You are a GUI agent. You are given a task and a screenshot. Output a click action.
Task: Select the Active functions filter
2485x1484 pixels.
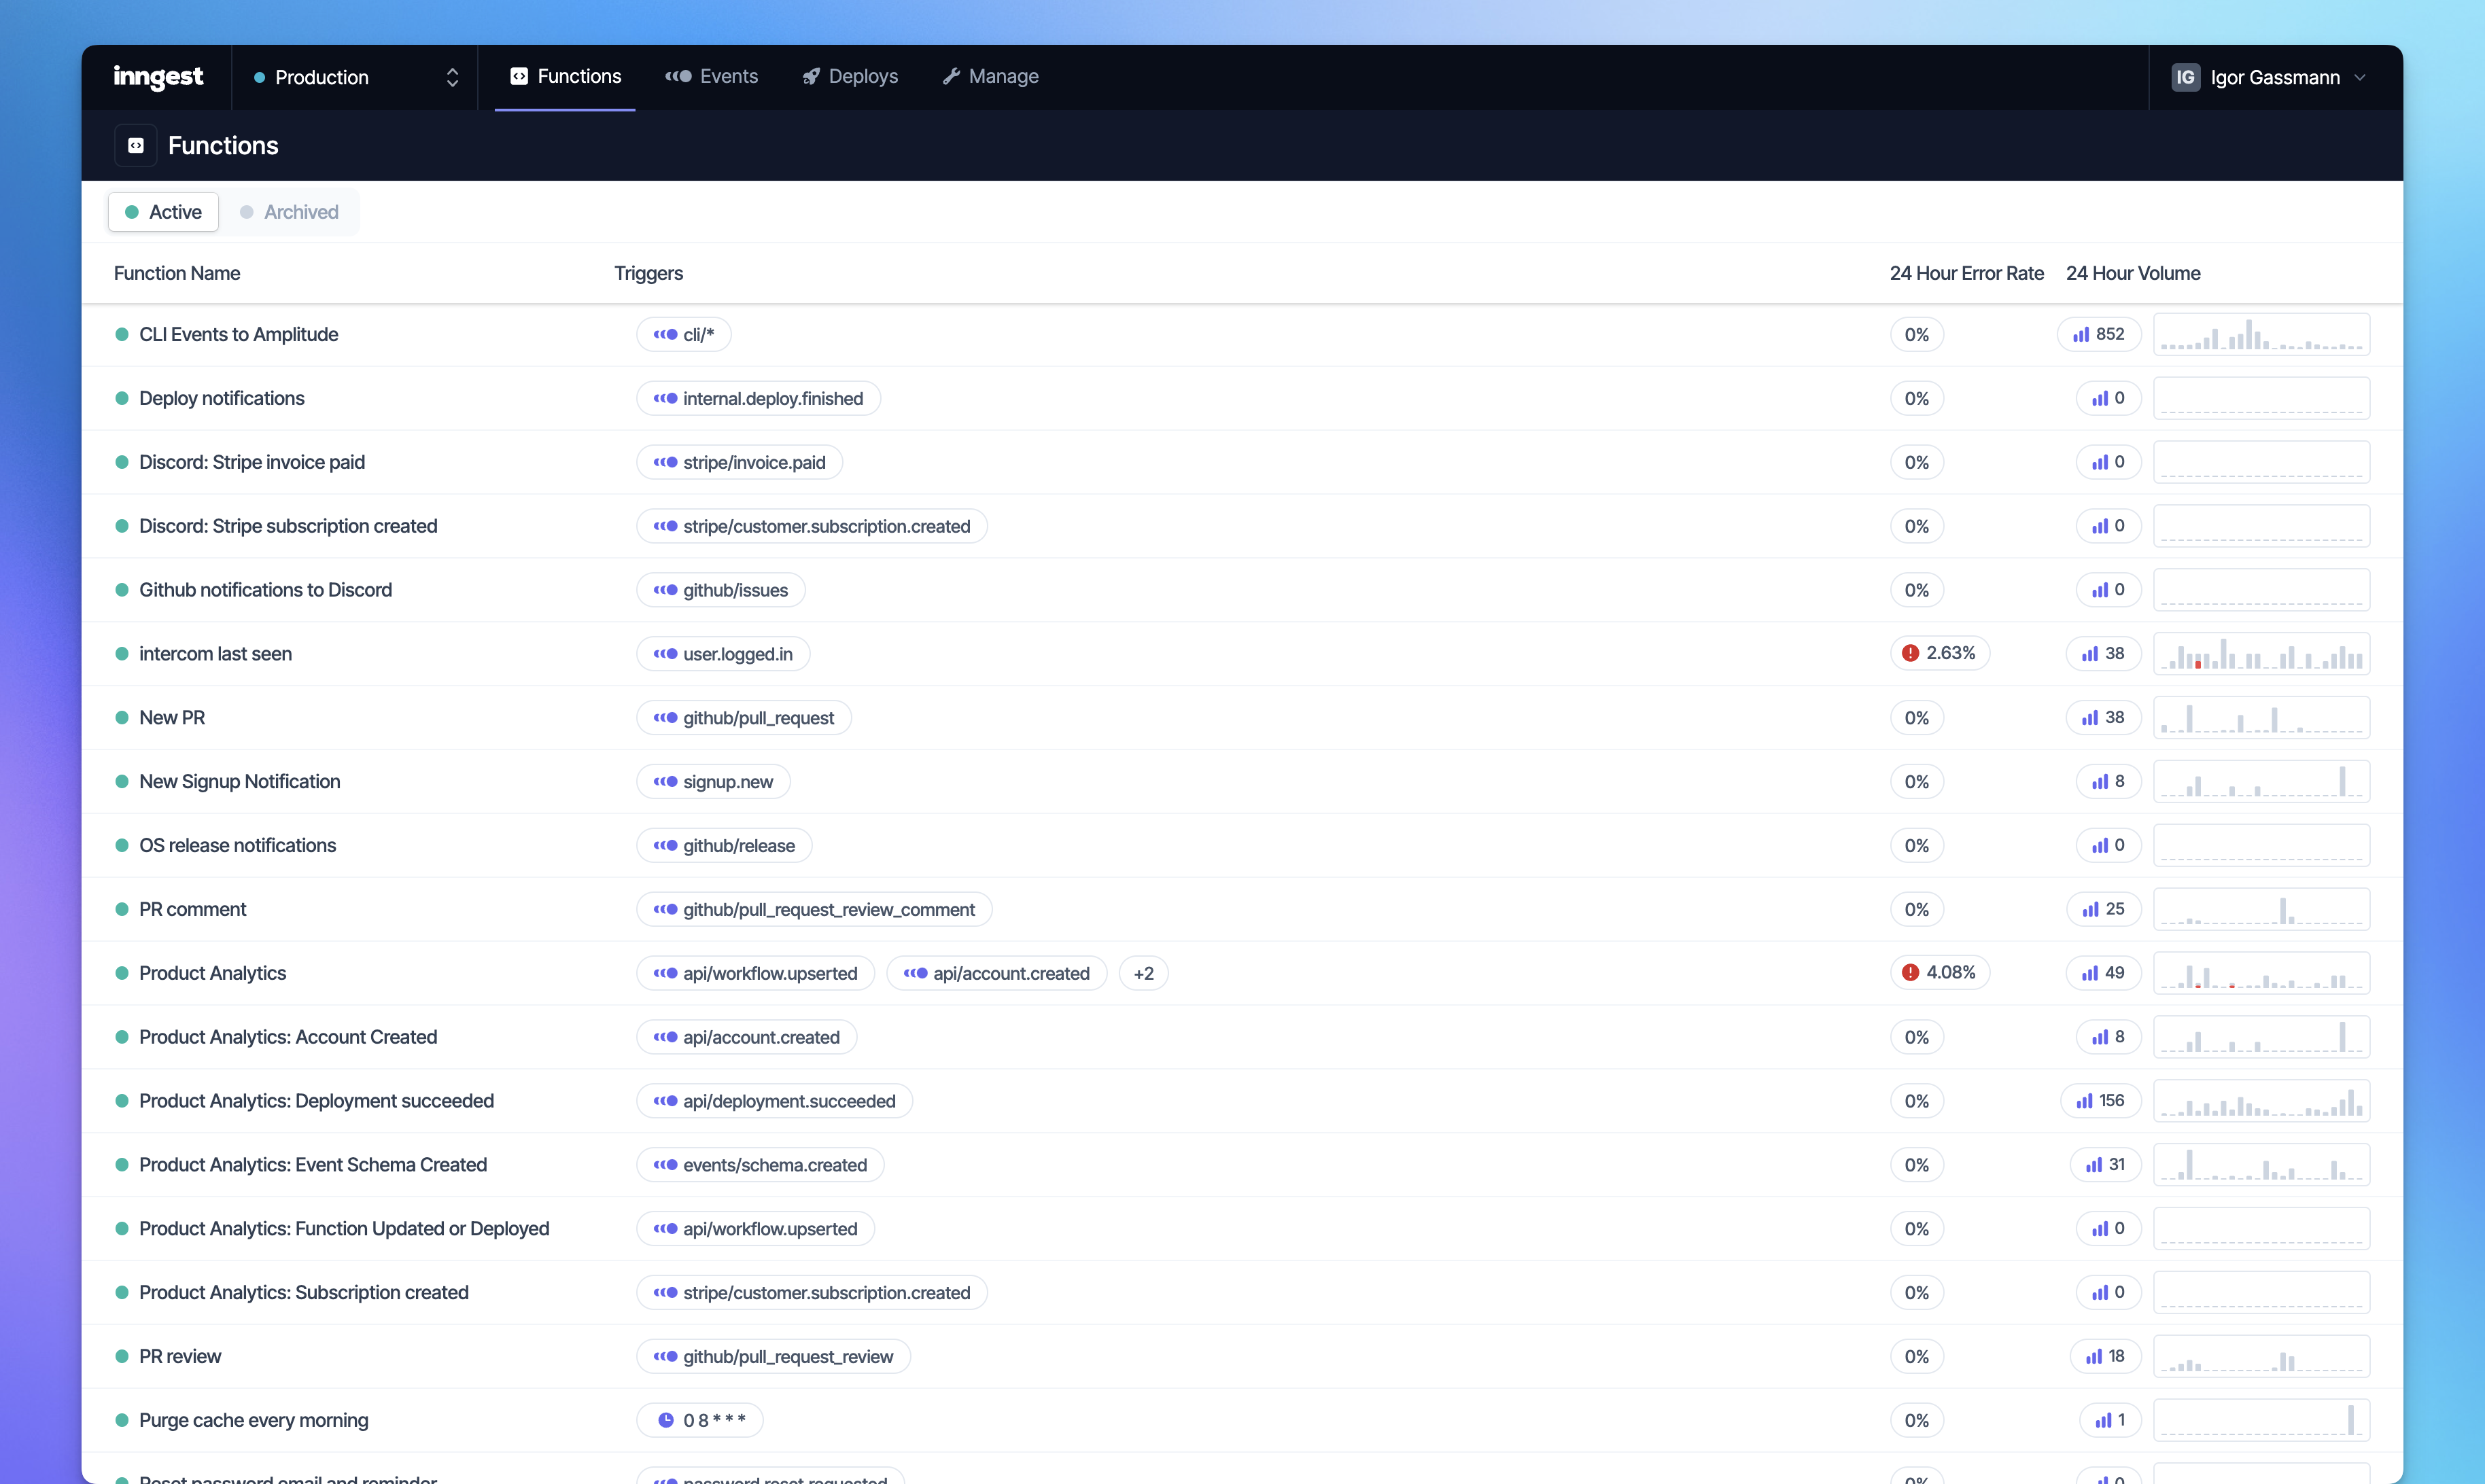[163, 211]
